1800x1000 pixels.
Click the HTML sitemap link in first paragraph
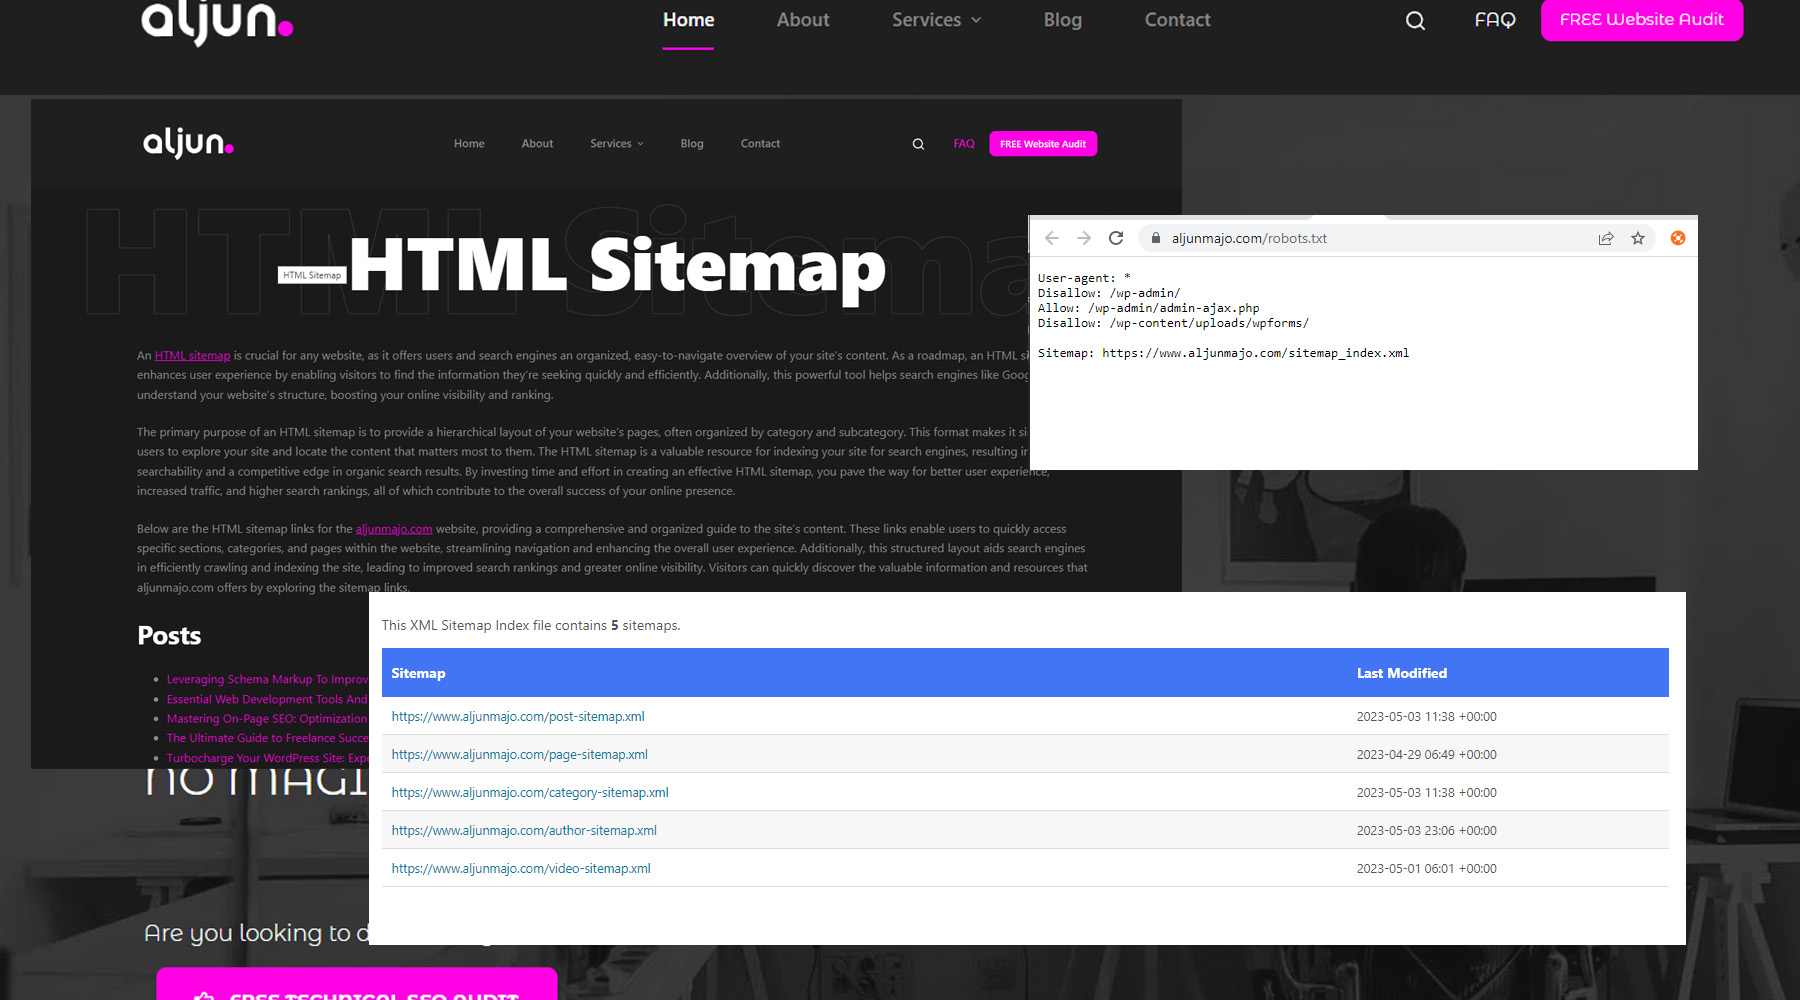point(192,356)
